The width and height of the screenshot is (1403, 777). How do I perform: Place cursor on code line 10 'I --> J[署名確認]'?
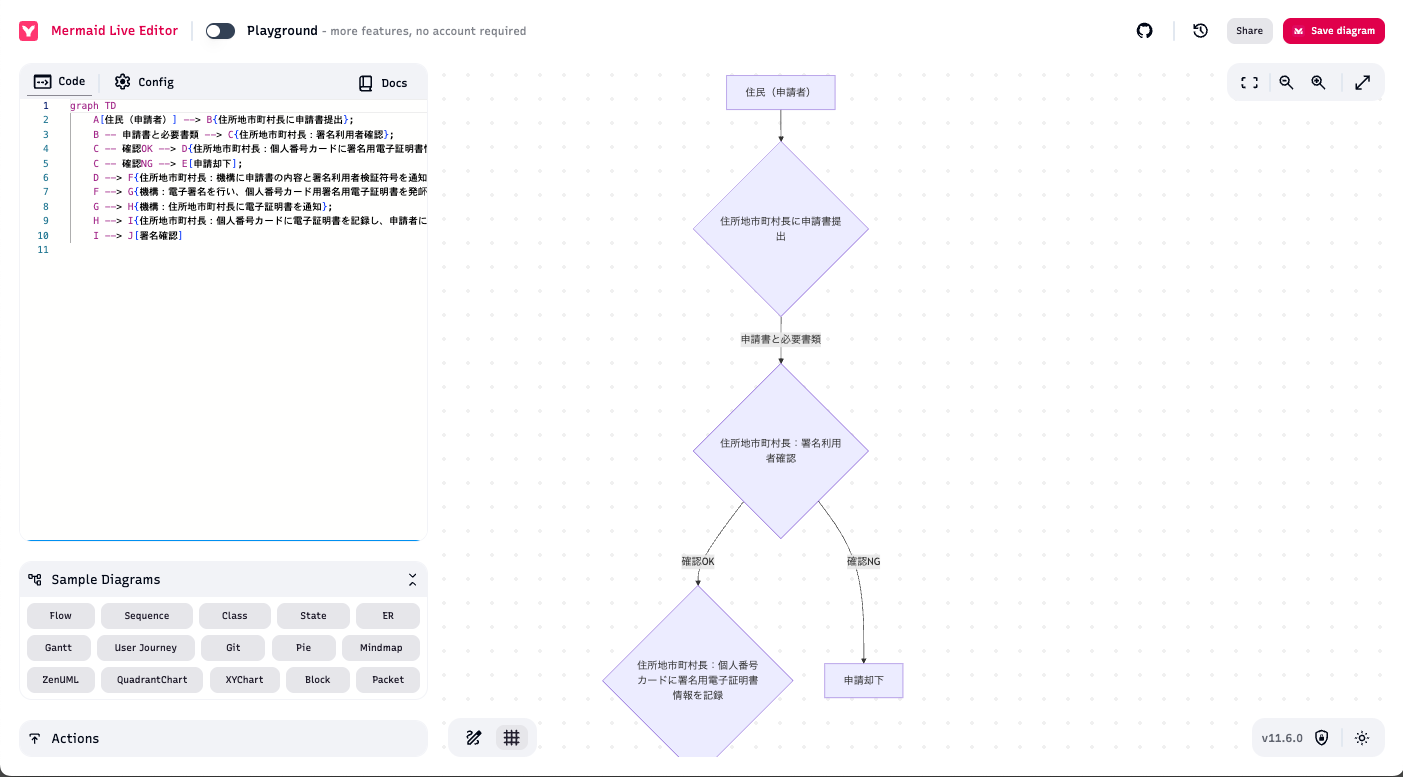(x=138, y=236)
